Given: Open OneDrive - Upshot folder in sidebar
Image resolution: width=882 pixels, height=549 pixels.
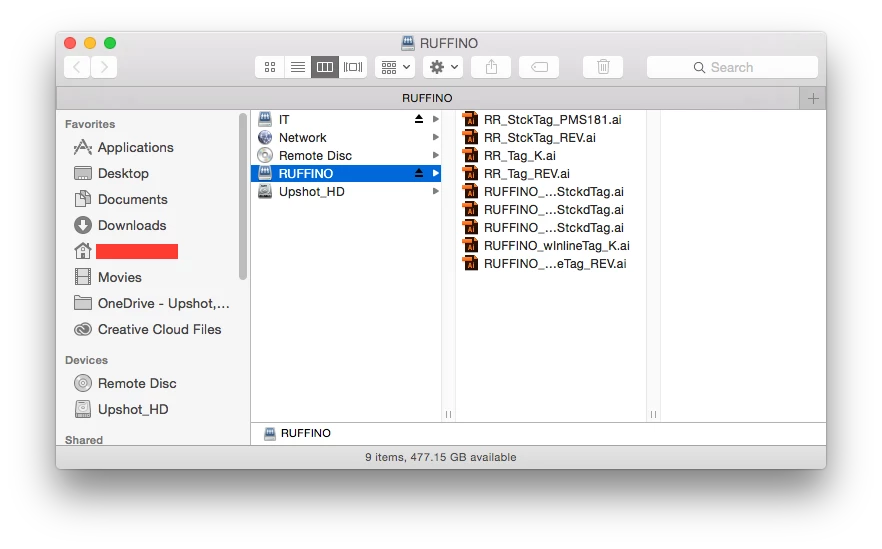Looking at the screenshot, I should pos(152,303).
